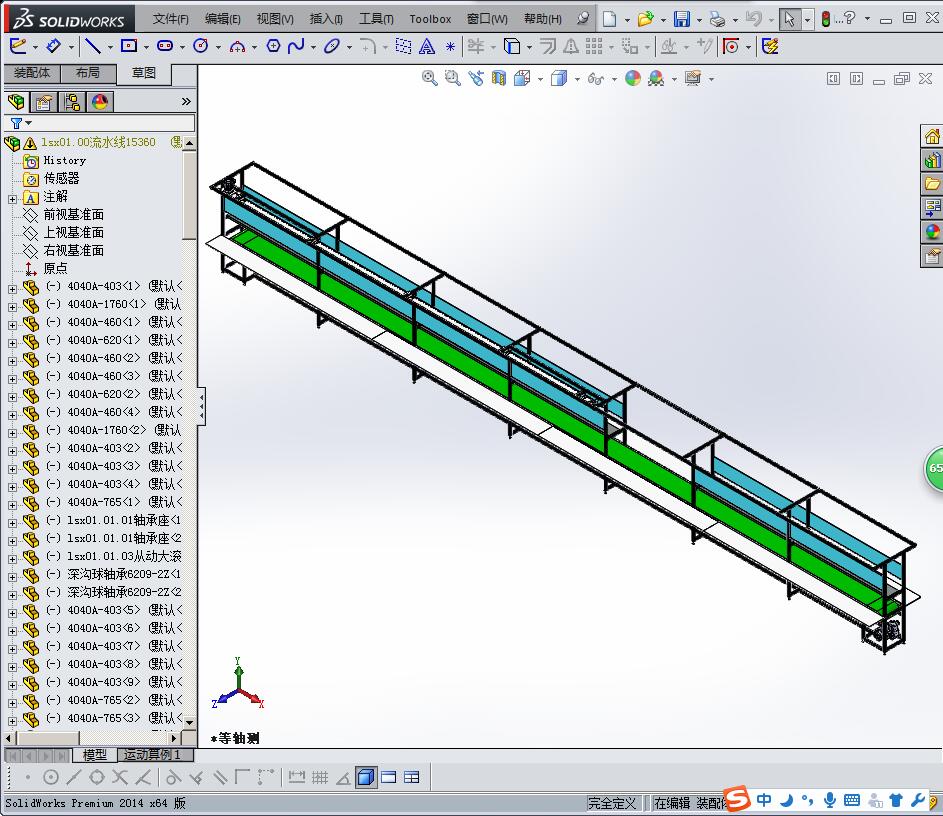Click the Section View icon
This screenshot has height=816, width=943.
[499, 78]
